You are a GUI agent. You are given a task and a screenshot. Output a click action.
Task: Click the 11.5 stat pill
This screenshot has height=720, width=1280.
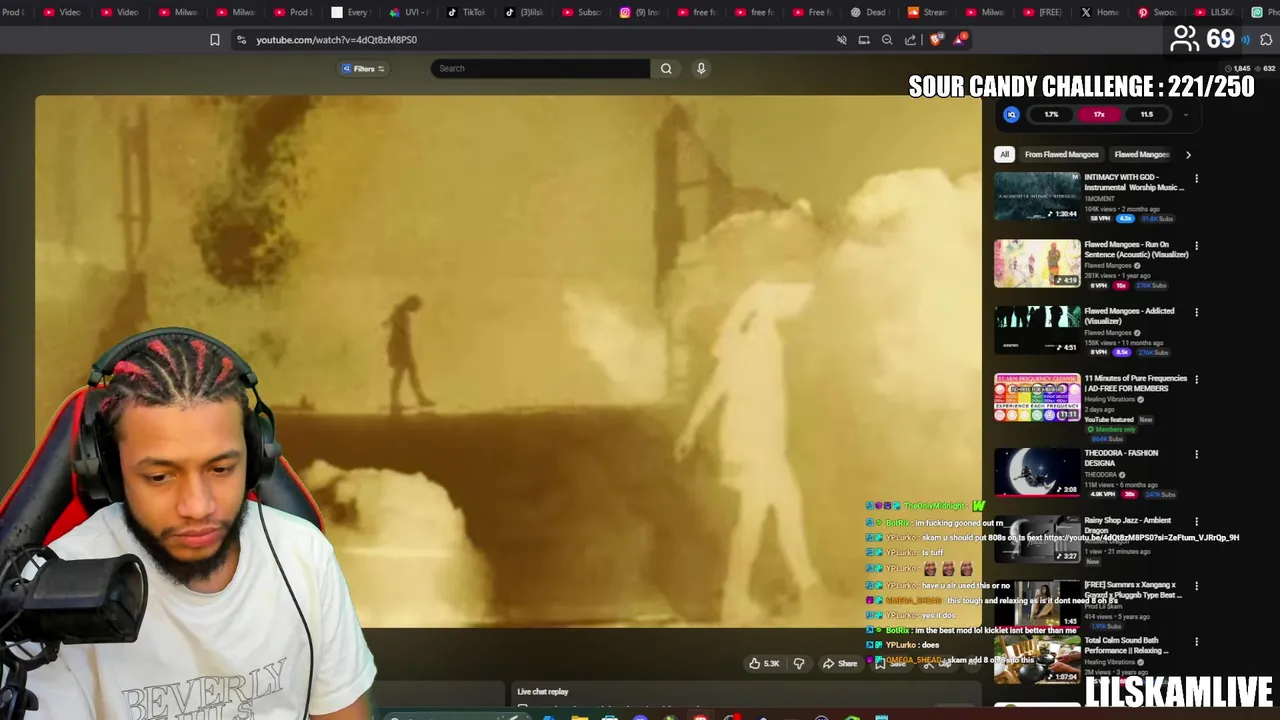pyautogui.click(x=1147, y=114)
